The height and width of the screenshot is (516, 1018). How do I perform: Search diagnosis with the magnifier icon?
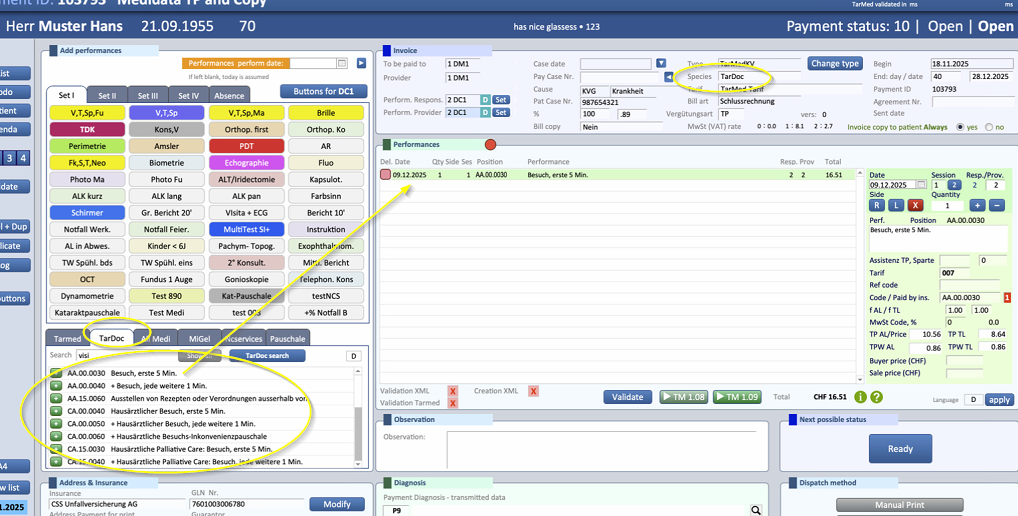[x=756, y=510]
